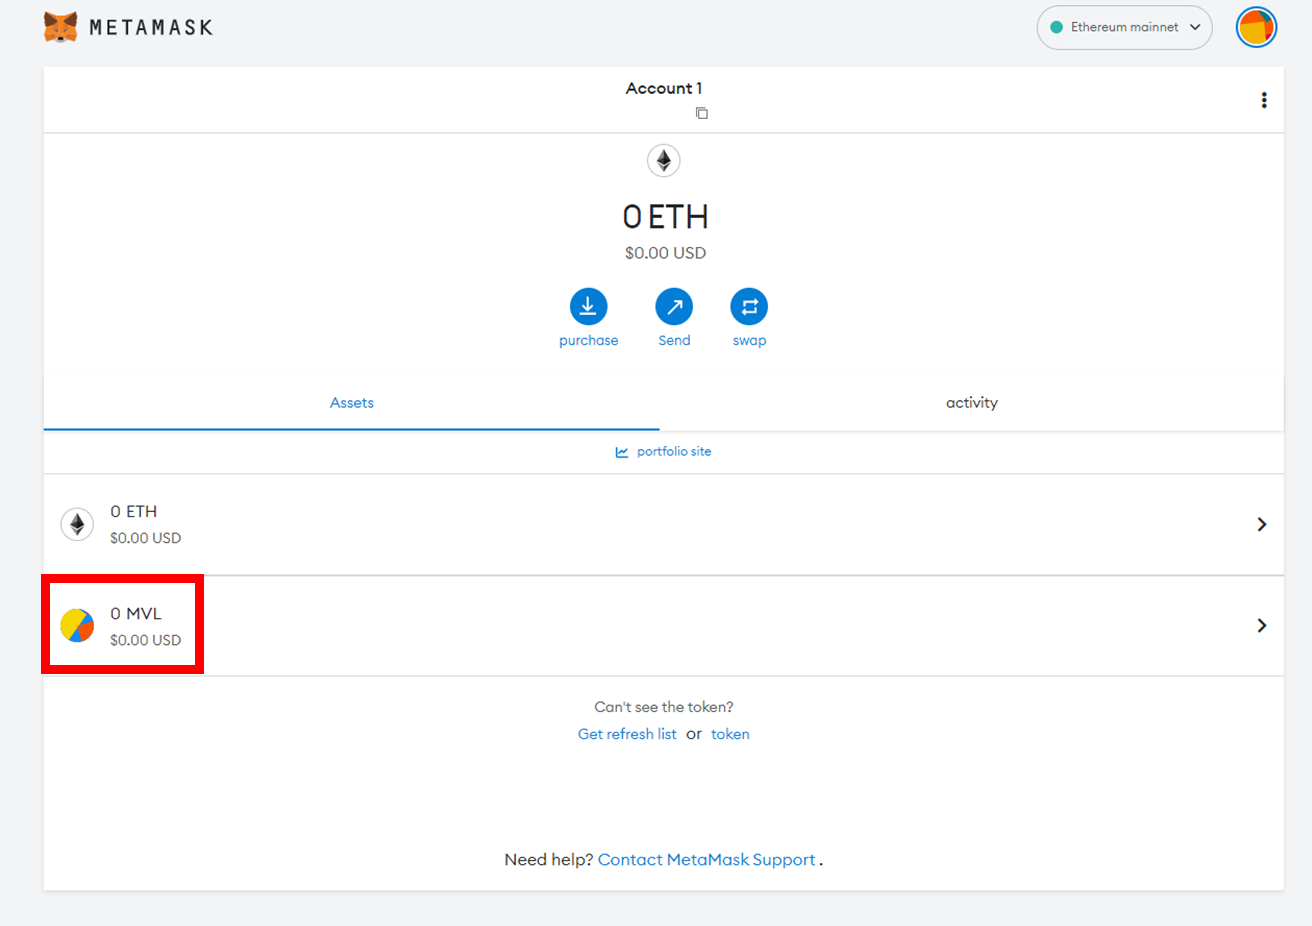
Task: Click the MetaMask fox logo
Action: pos(61,27)
